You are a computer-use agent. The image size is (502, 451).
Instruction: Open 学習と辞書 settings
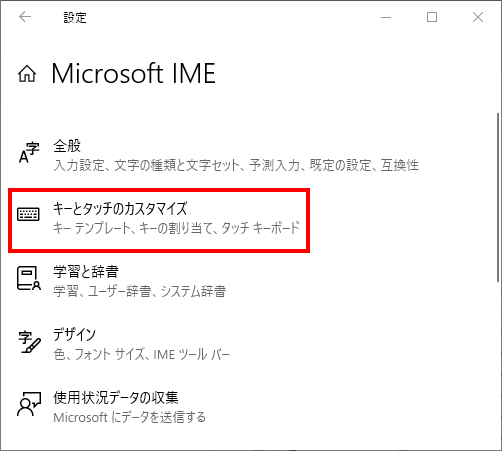point(86,272)
